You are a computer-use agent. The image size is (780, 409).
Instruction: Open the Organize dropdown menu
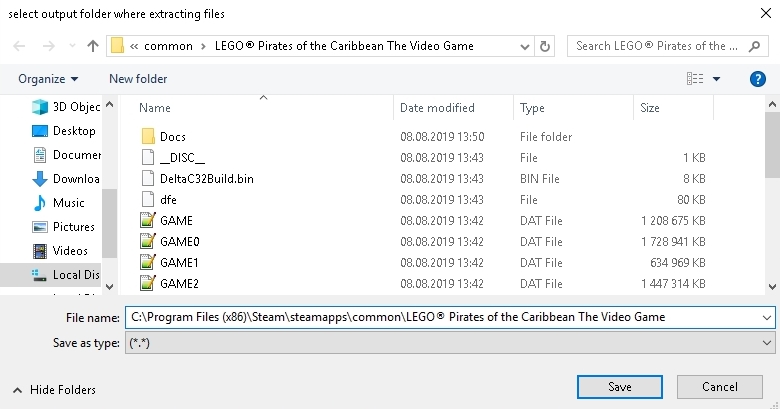tap(48, 79)
